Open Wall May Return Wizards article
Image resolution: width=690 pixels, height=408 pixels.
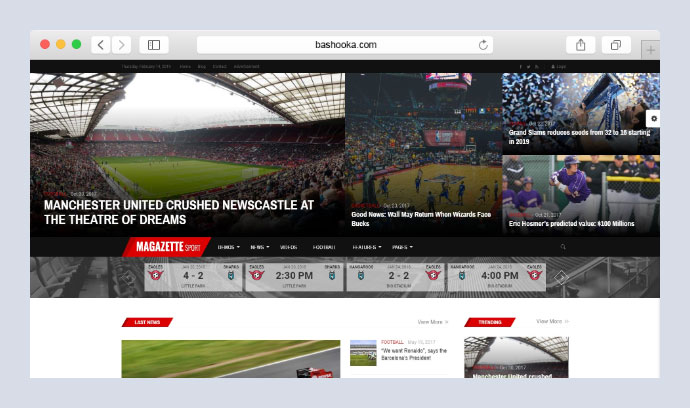421,219
